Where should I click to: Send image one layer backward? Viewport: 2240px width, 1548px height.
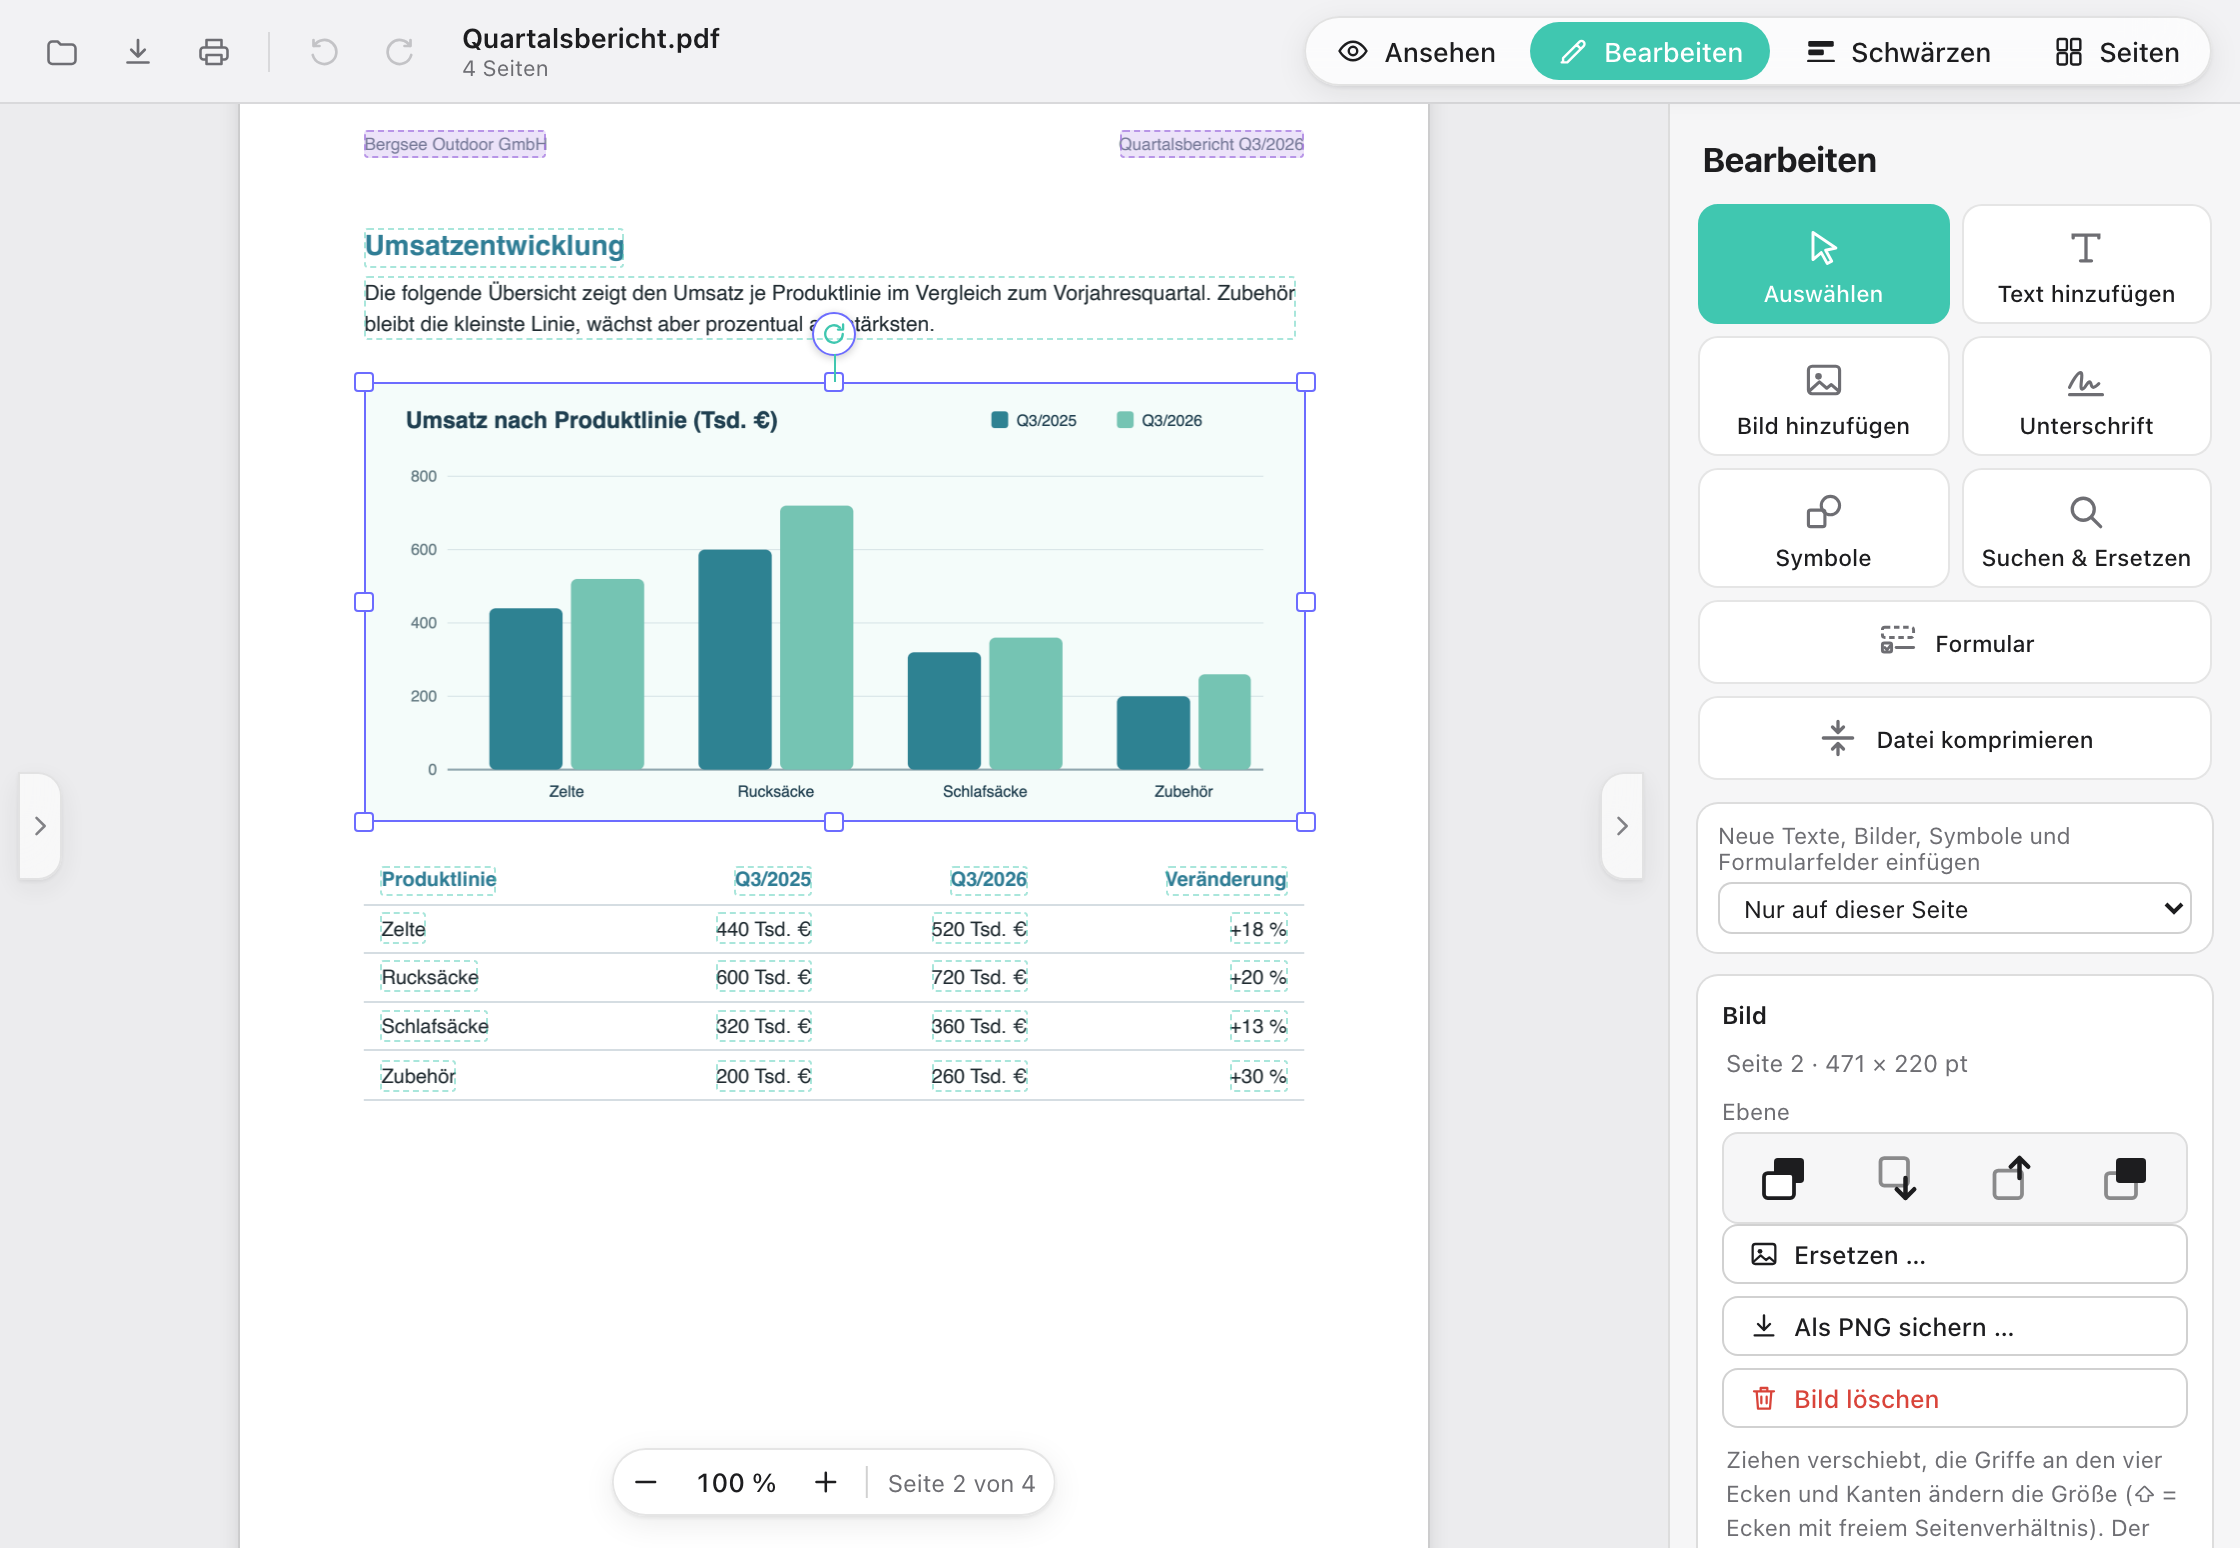[1896, 1178]
